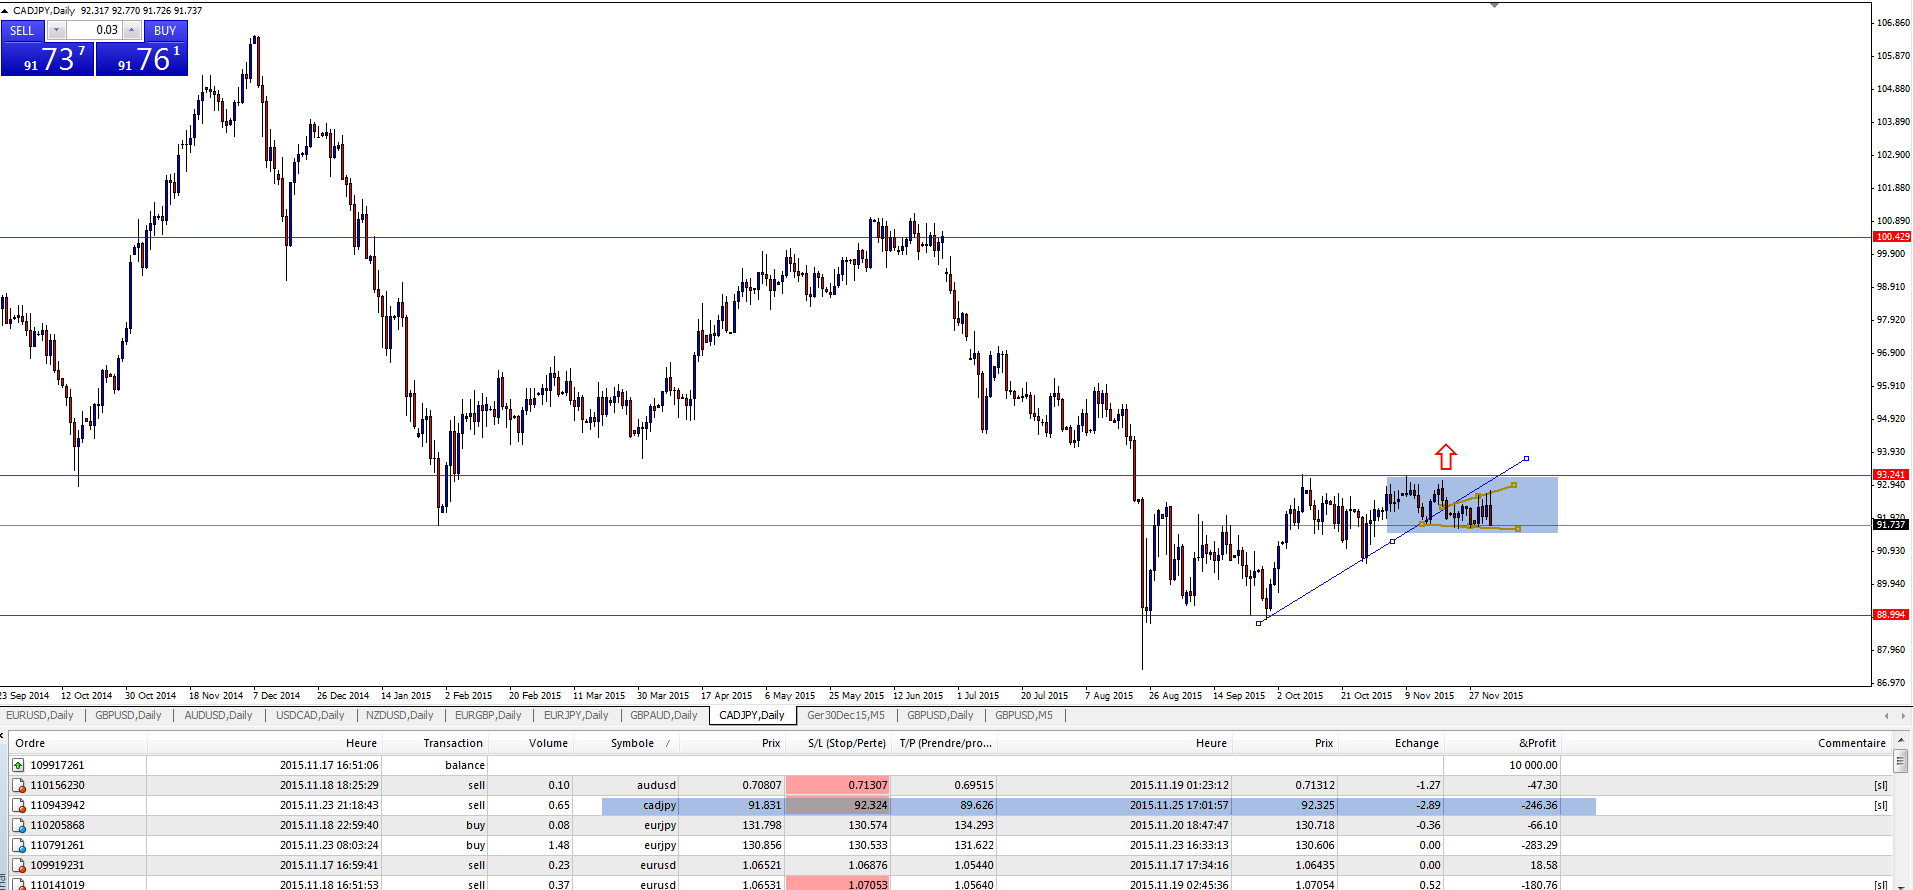
Task: Decrease lot volume with the down arrow
Action: click(57, 30)
